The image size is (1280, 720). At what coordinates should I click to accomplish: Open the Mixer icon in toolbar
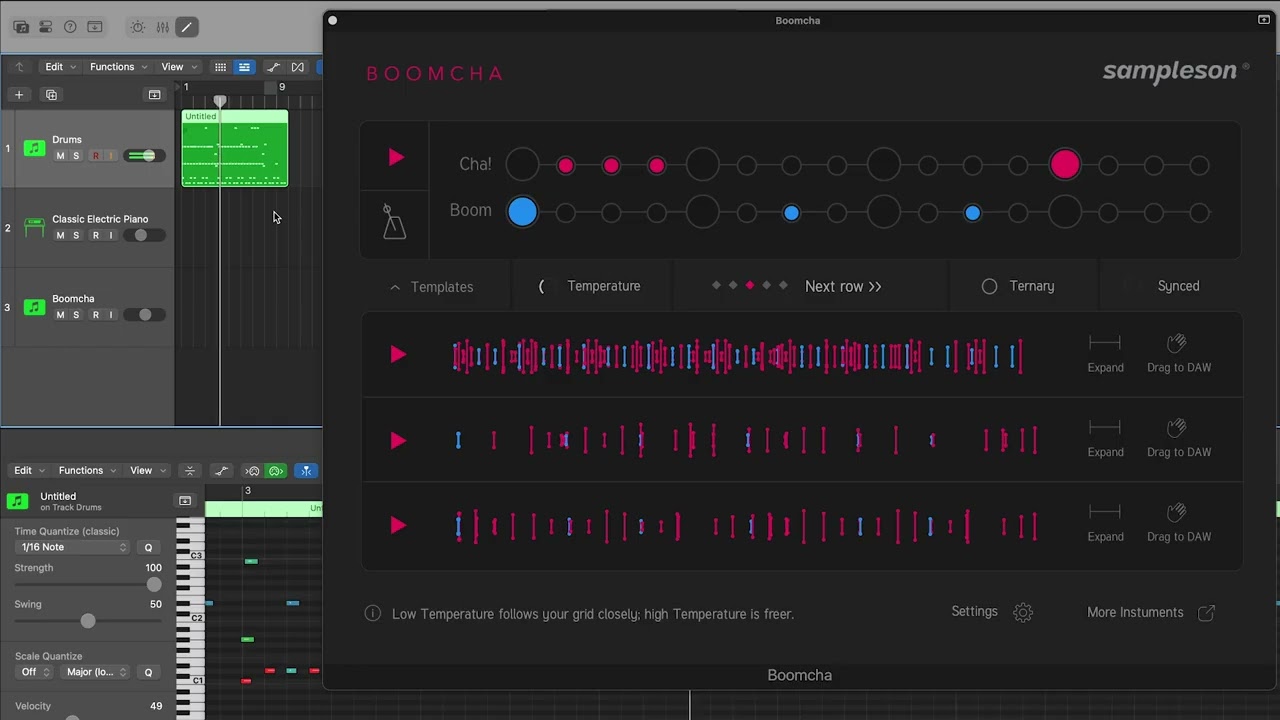click(x=162, y=27)
